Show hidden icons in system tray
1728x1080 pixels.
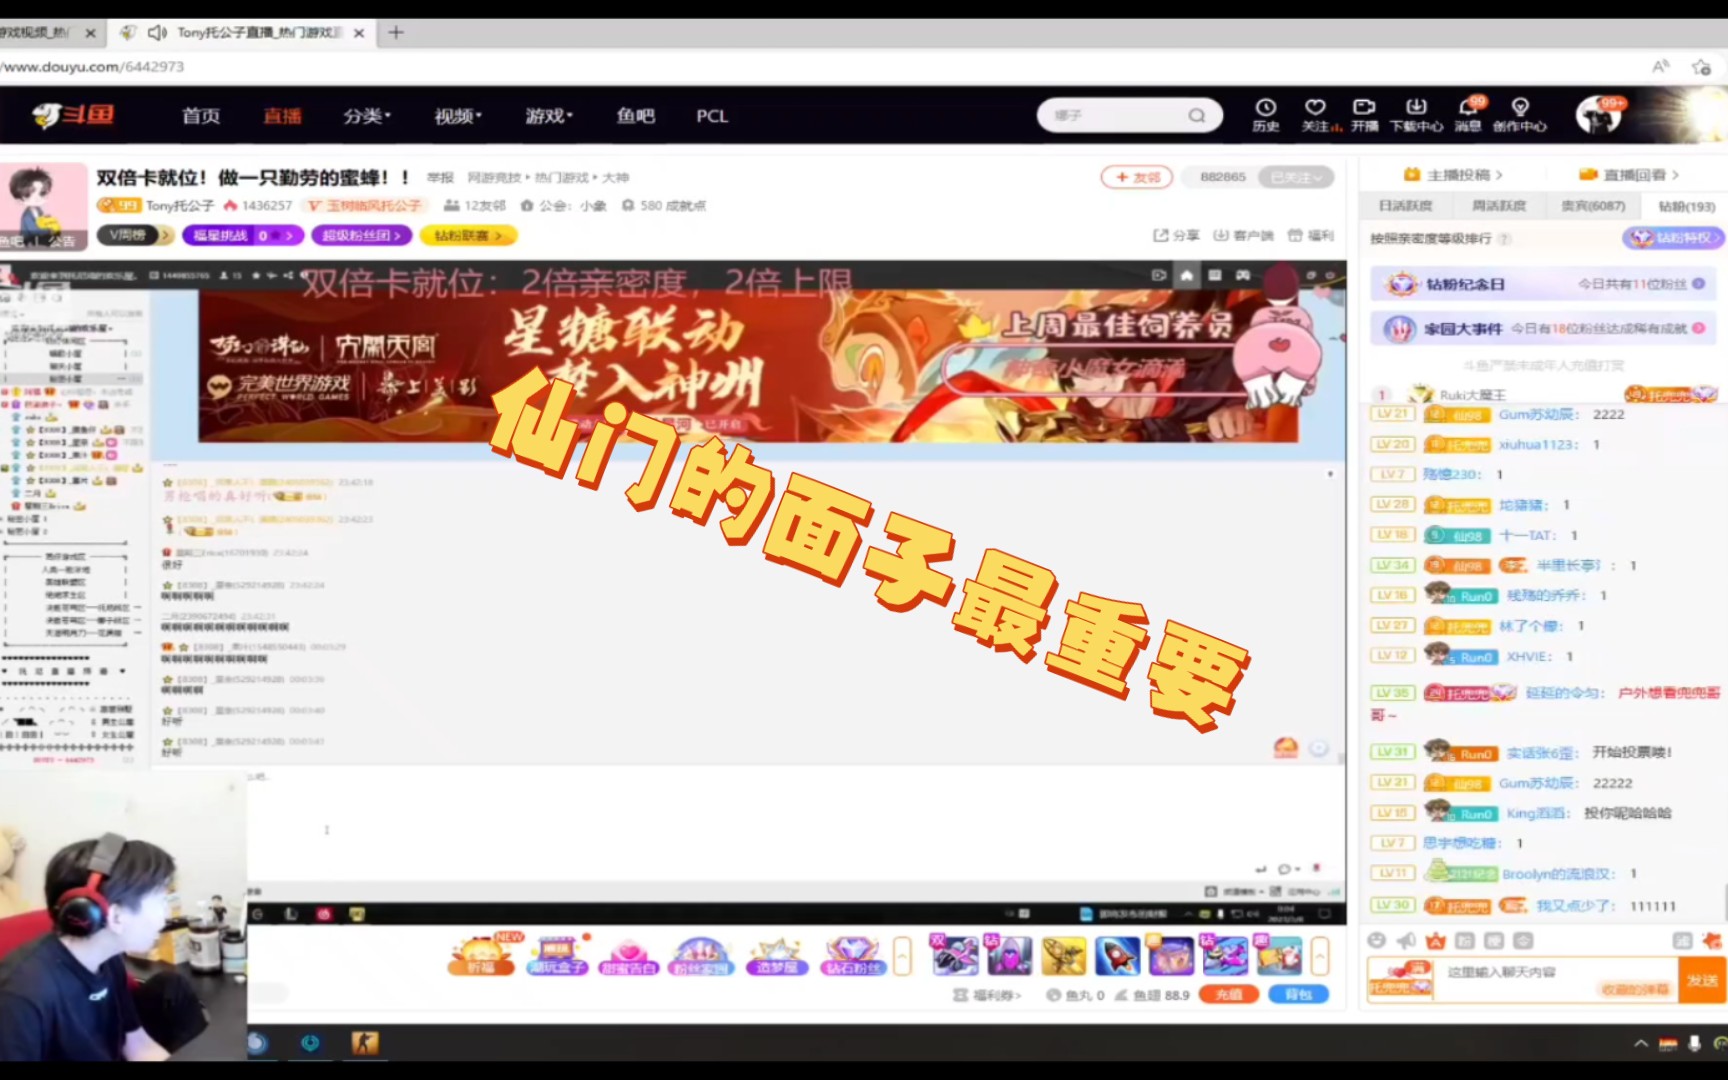click(x=1641, y=1043)
